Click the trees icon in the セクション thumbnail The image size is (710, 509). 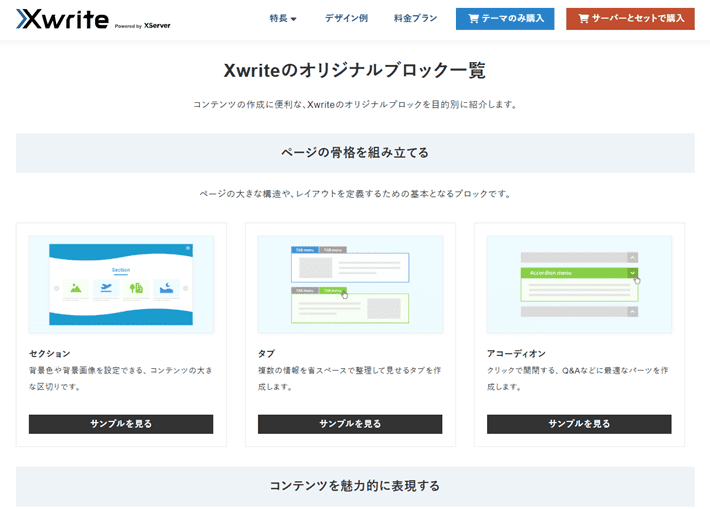point(136,288)
